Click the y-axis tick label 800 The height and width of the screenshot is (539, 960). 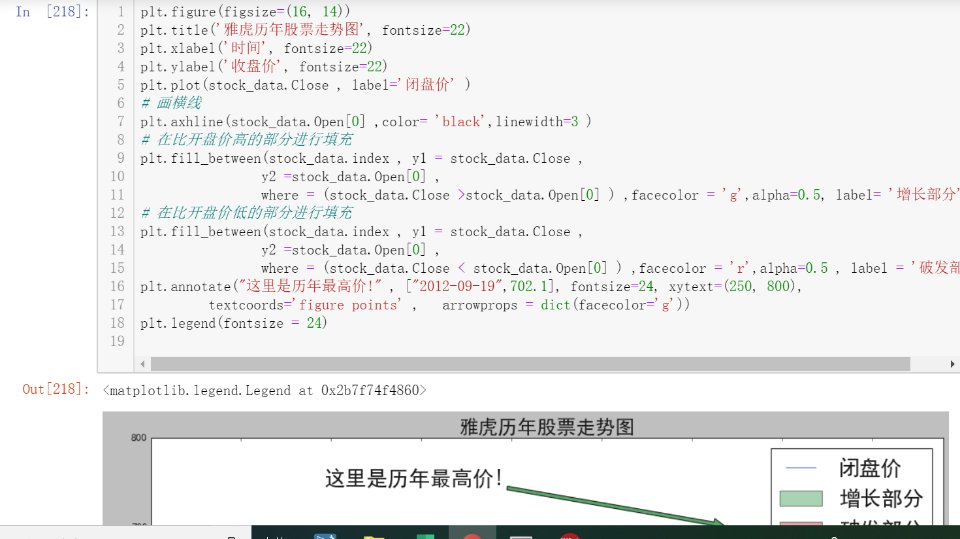pyautogui.click(x=138, y=437)
